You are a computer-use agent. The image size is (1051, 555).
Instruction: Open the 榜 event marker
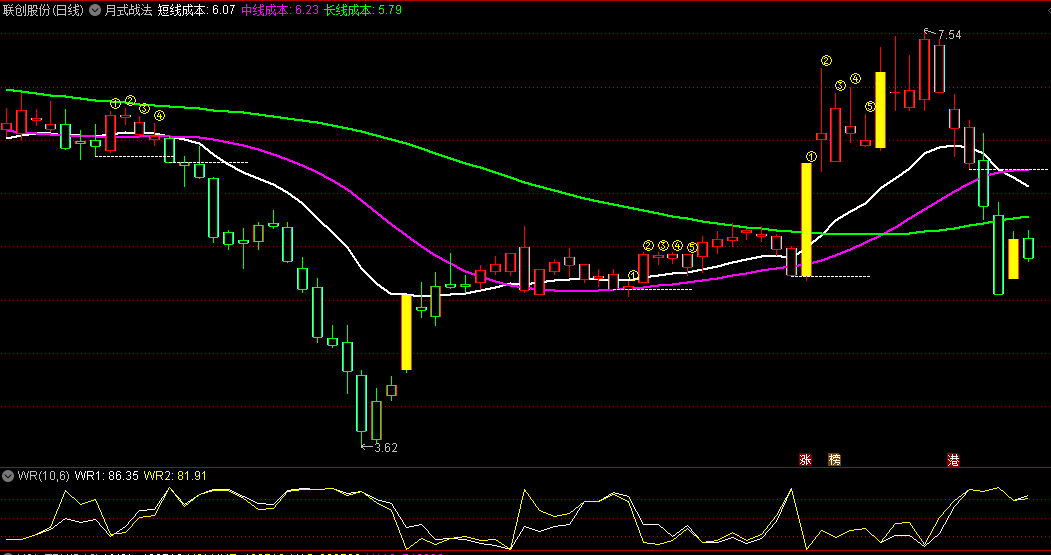tap(834, 460)
